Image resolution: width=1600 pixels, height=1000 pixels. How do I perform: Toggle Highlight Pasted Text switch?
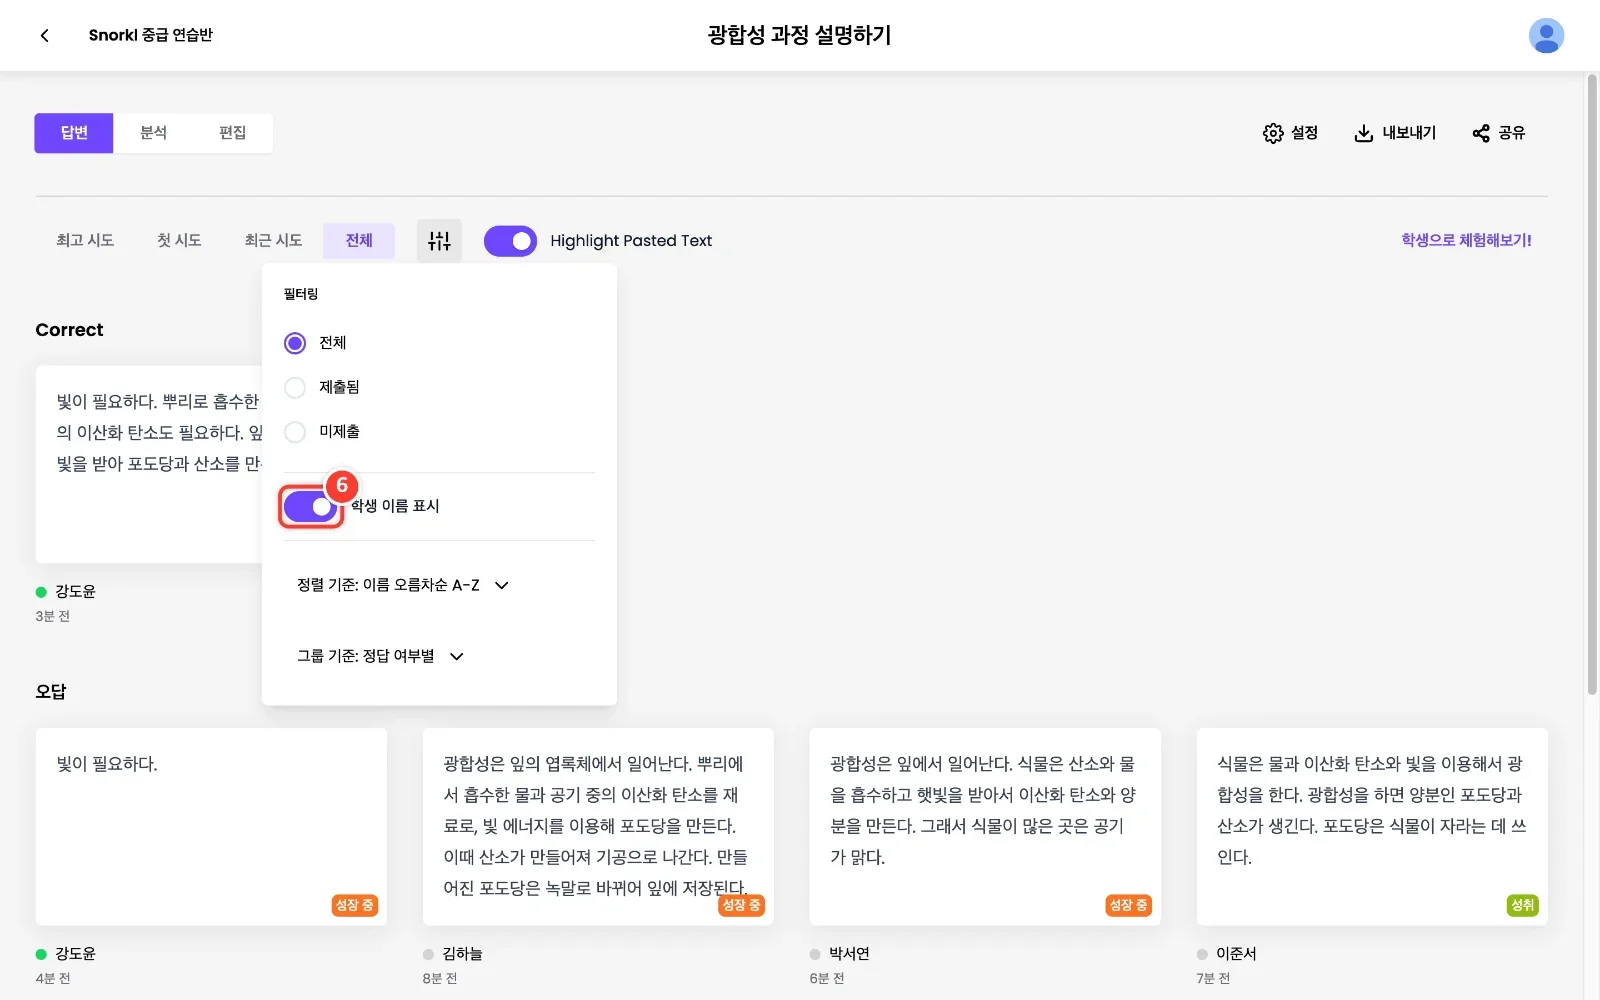510,241
